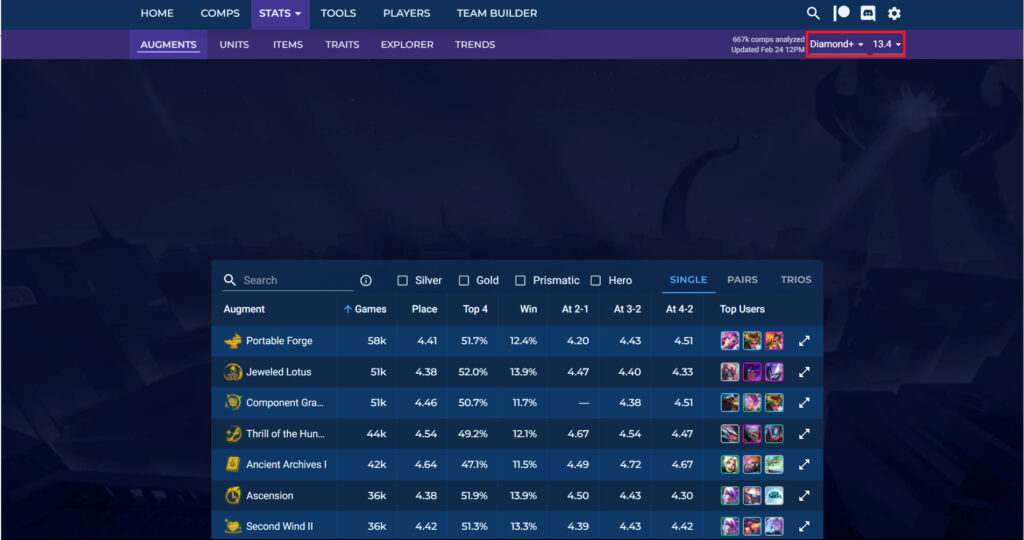Sort by the Top 4 column header
This screenshot has height=540, width=1024.
click(x=475, y=310)
